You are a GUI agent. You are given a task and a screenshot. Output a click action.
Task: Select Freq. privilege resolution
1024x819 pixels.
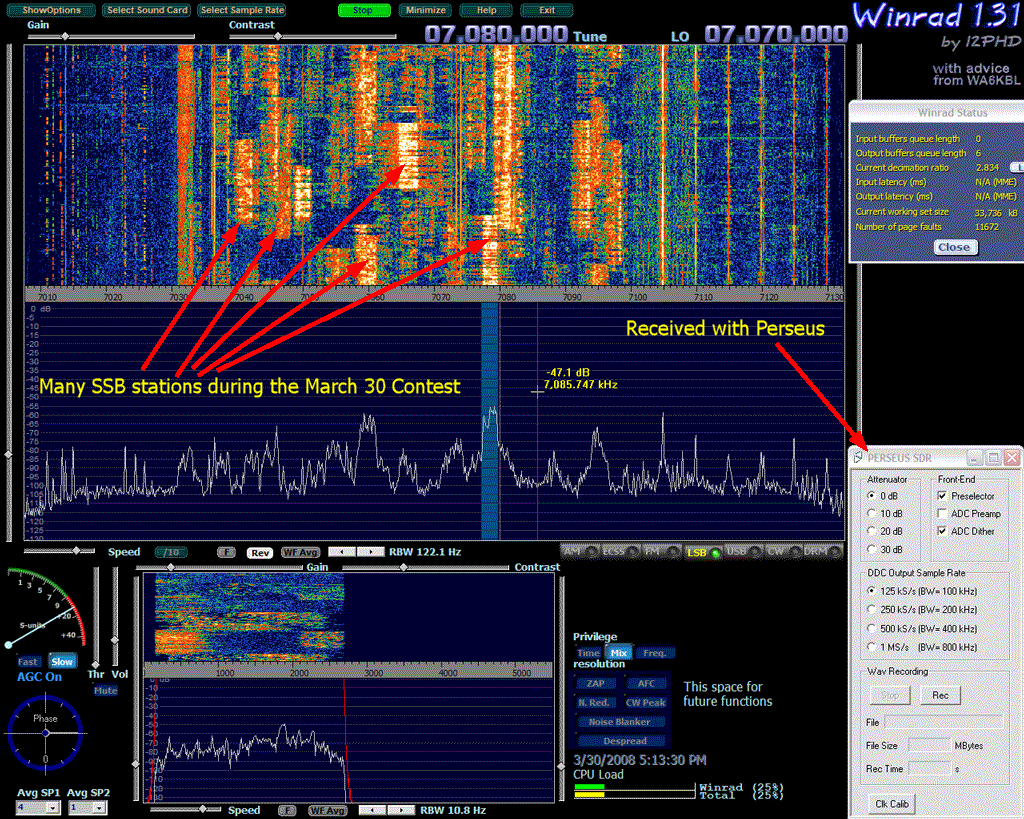[x=655, y=652]
